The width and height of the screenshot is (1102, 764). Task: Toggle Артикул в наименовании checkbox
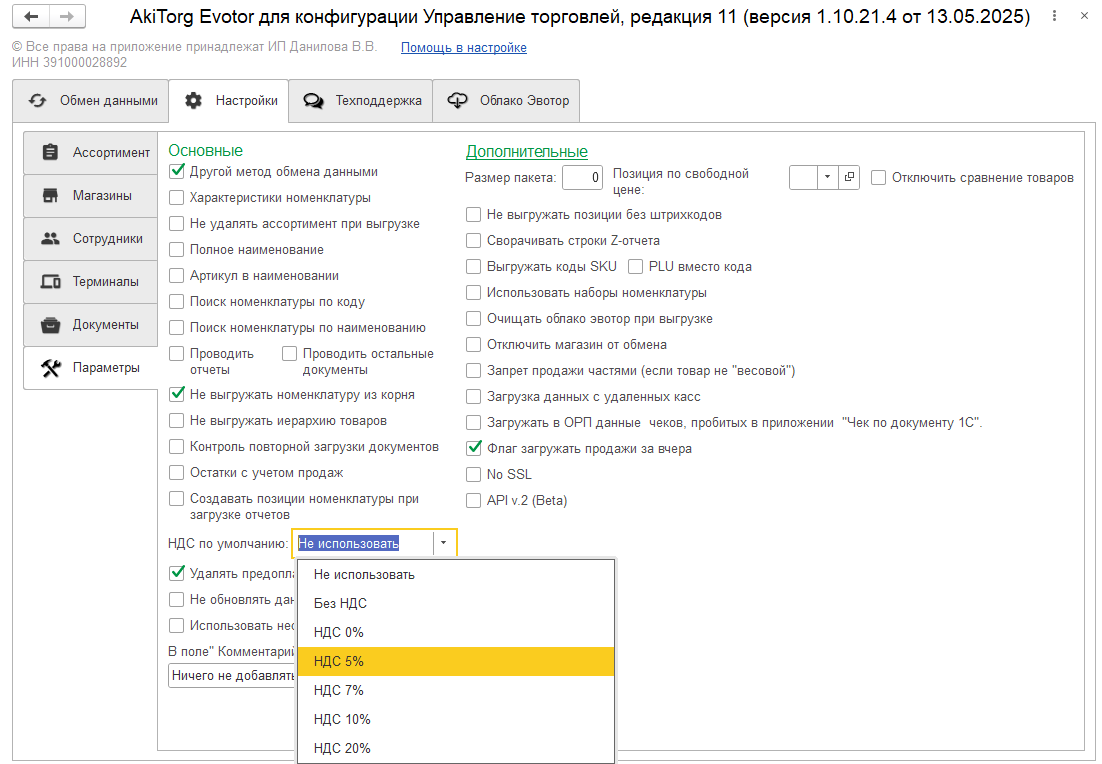pyautogui.click(x=177, y=276)
